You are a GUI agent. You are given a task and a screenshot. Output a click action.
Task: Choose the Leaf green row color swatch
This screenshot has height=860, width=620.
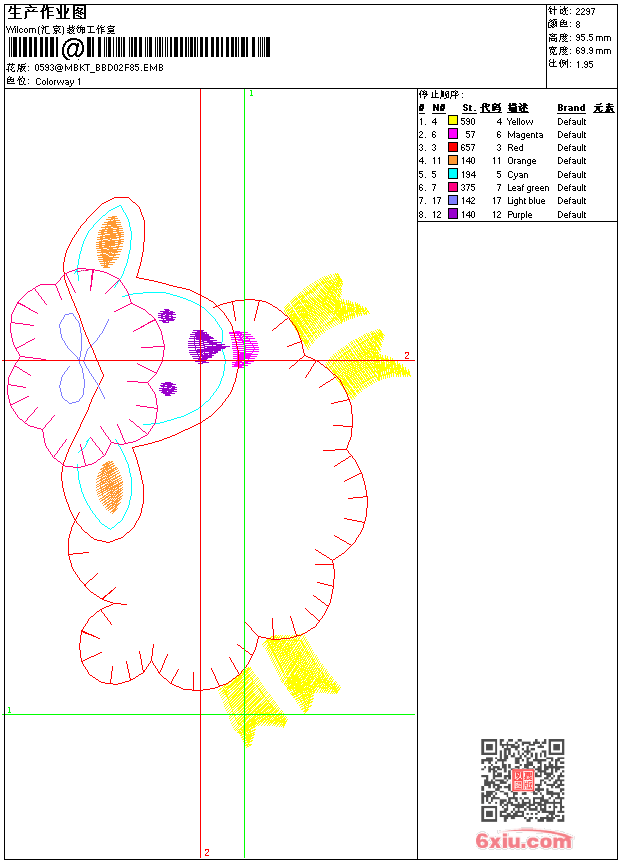pos(453,187)
